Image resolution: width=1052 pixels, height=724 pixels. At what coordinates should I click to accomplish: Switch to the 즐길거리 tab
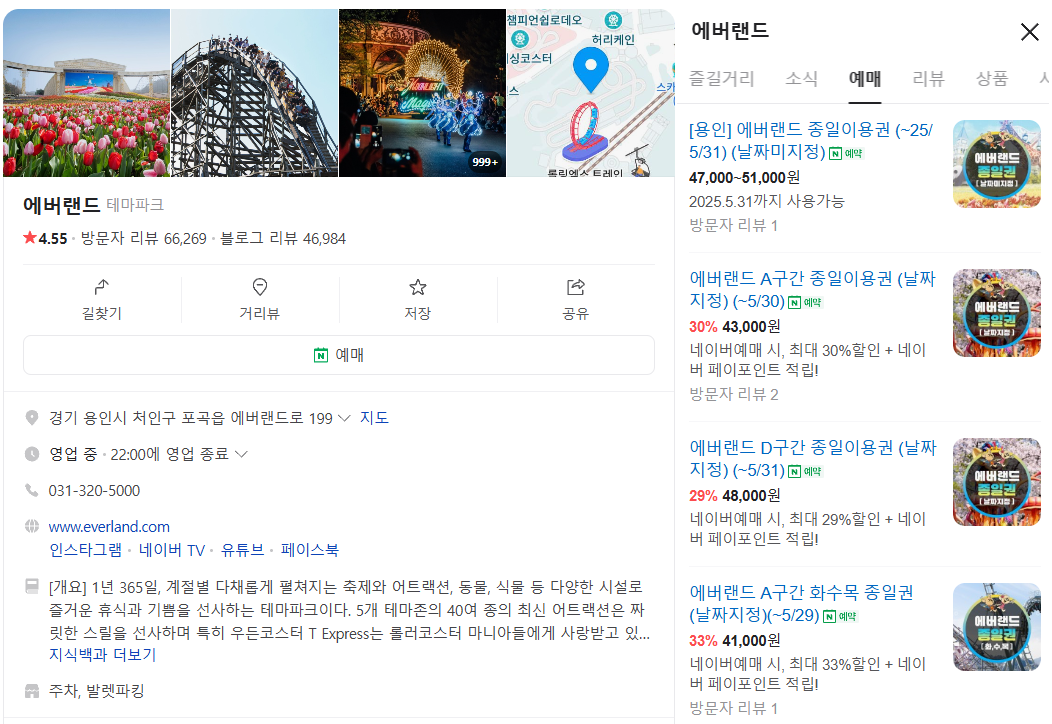pos(721,79)
